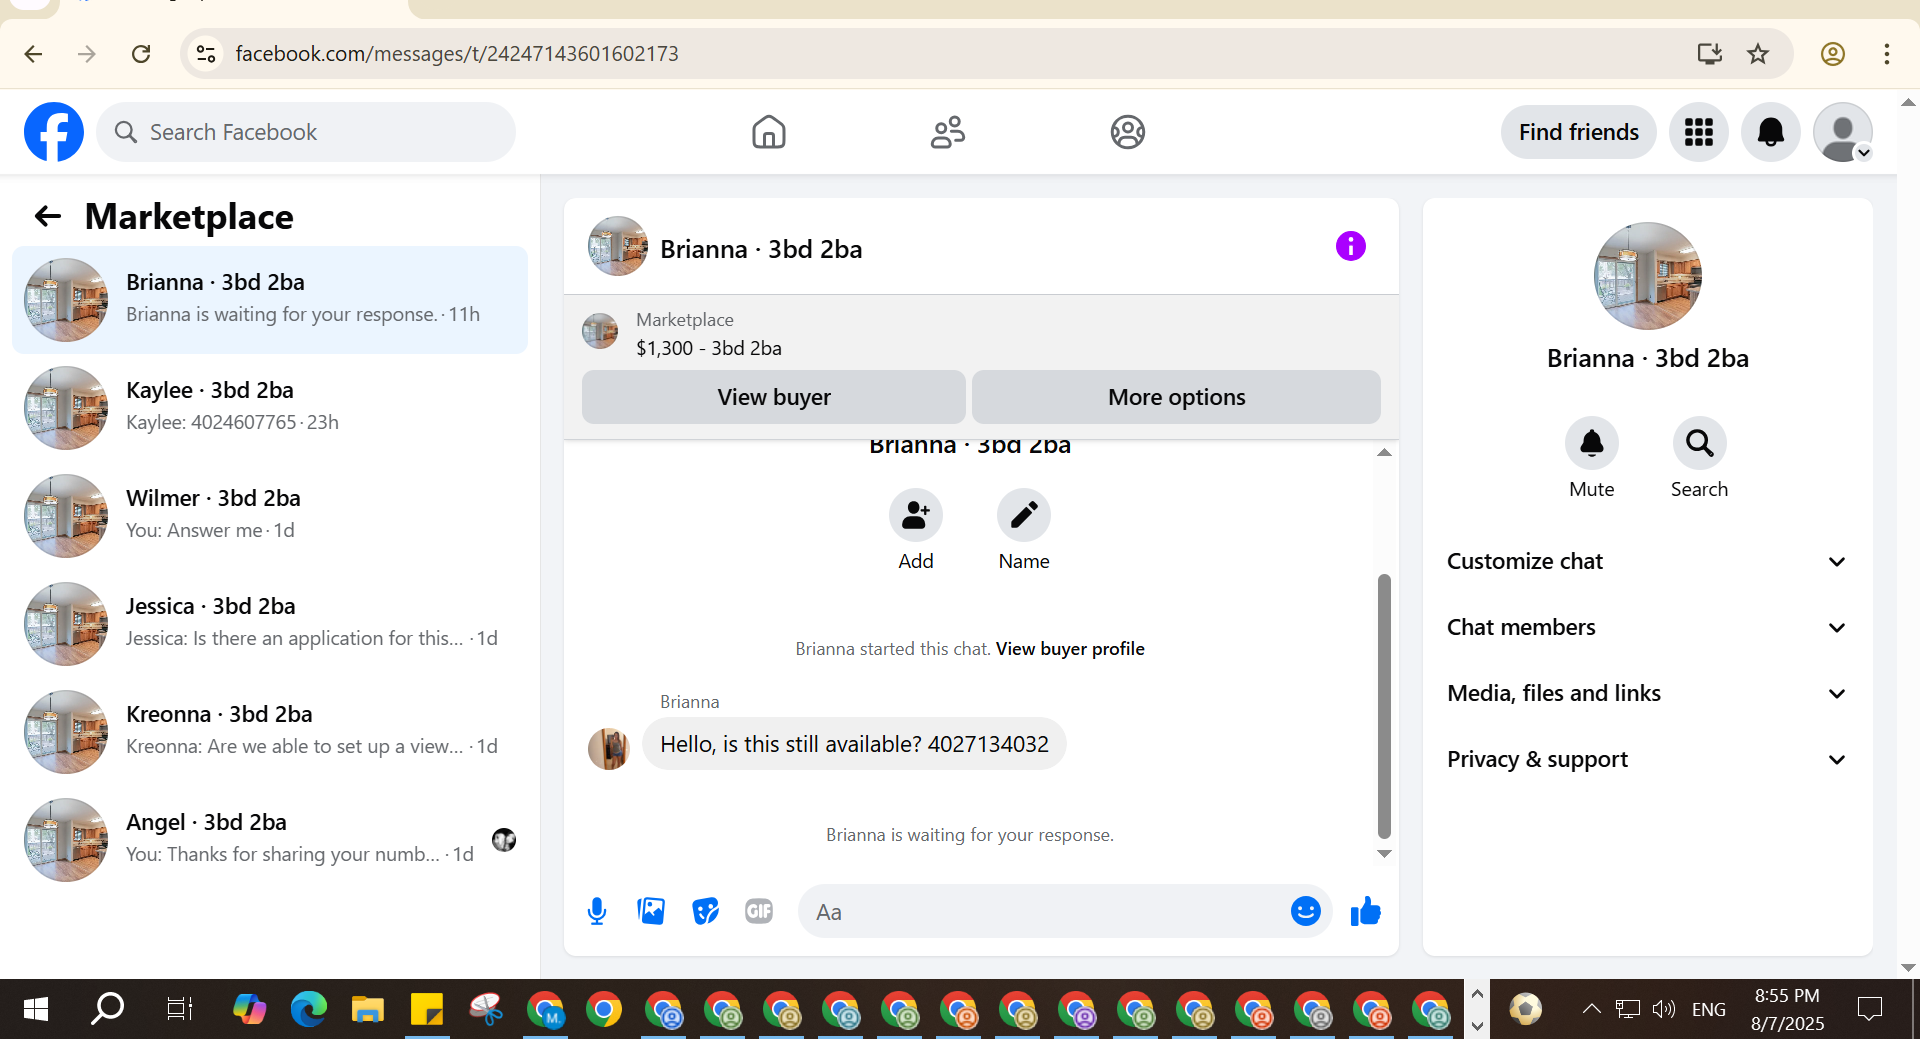Image resolution: width=1920 pixels, height=1039 pixels.
Task: Click the chat scrollbar down arrow
Action: click(x=1384, y=854)
